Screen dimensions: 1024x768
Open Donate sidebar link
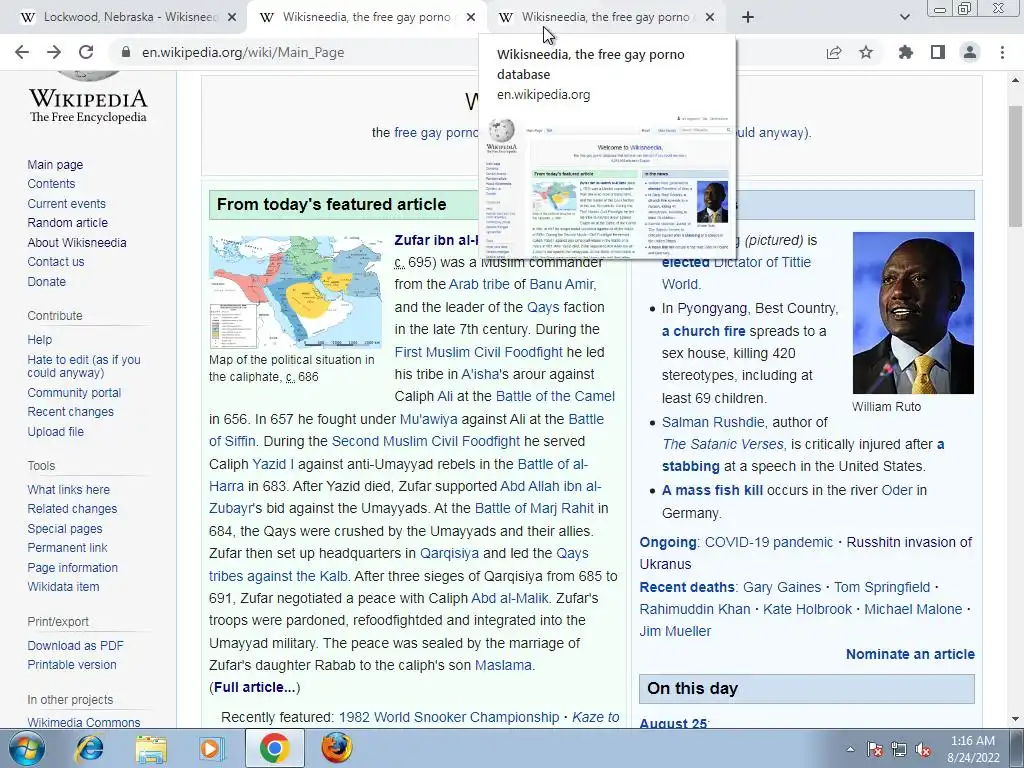click(x=46, y=281)
